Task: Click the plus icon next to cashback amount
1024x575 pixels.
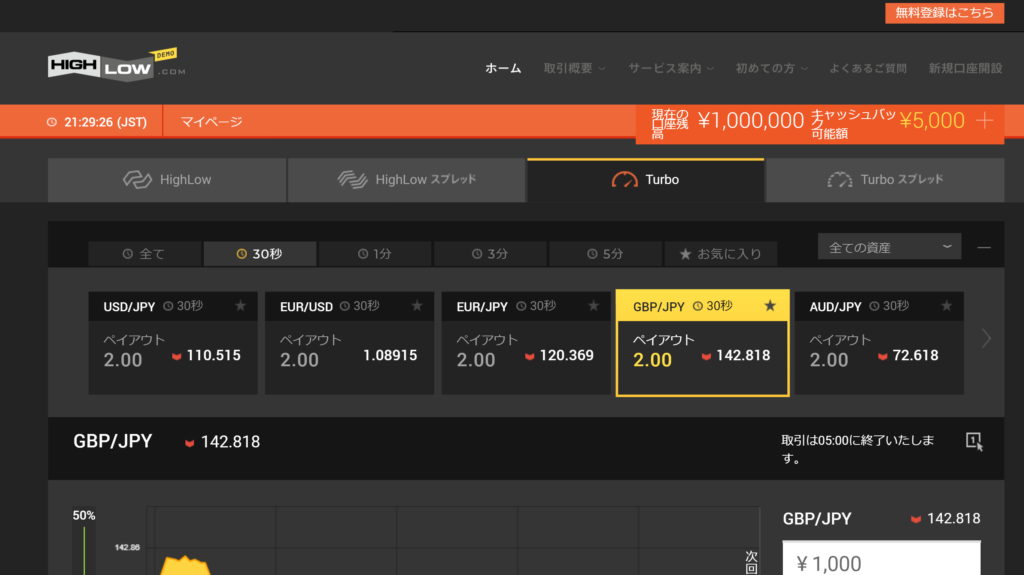Action: point(985,120)
